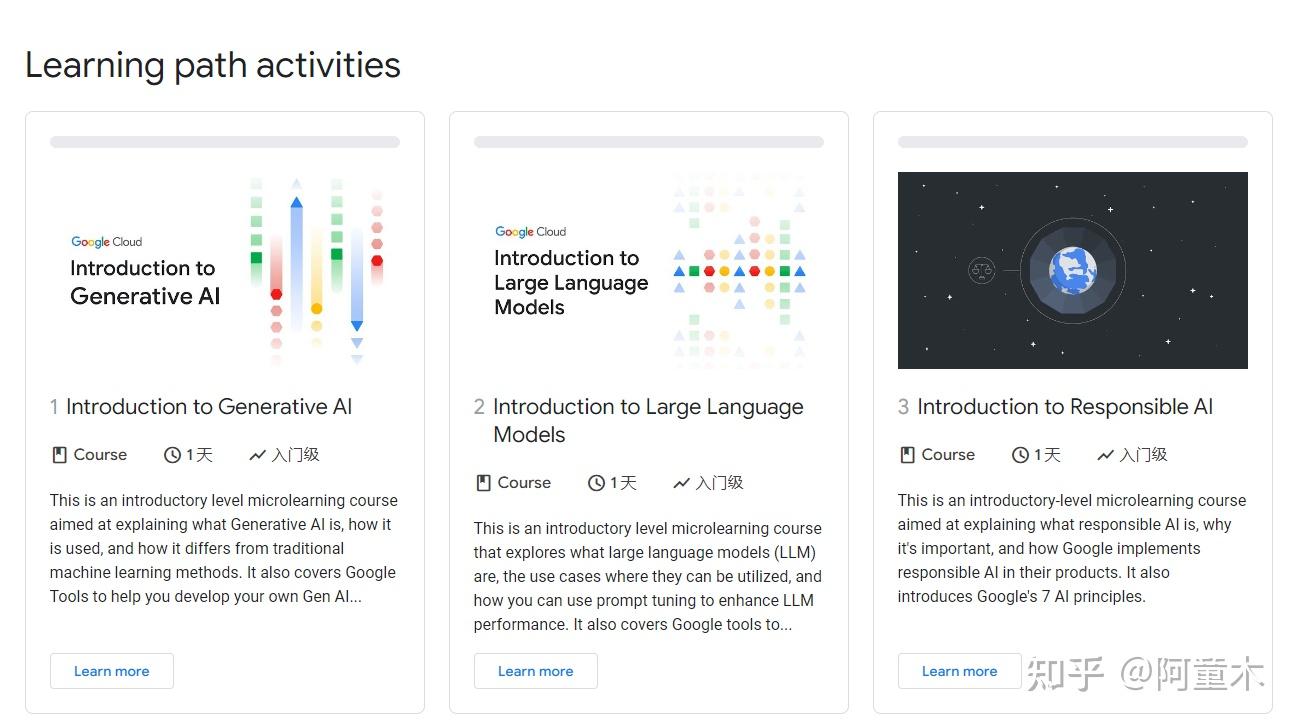Viewport: 1298px width, 725px height.
Task: Click the 入门级 skill level icon on Generative AI card
Action: (257, 454)
